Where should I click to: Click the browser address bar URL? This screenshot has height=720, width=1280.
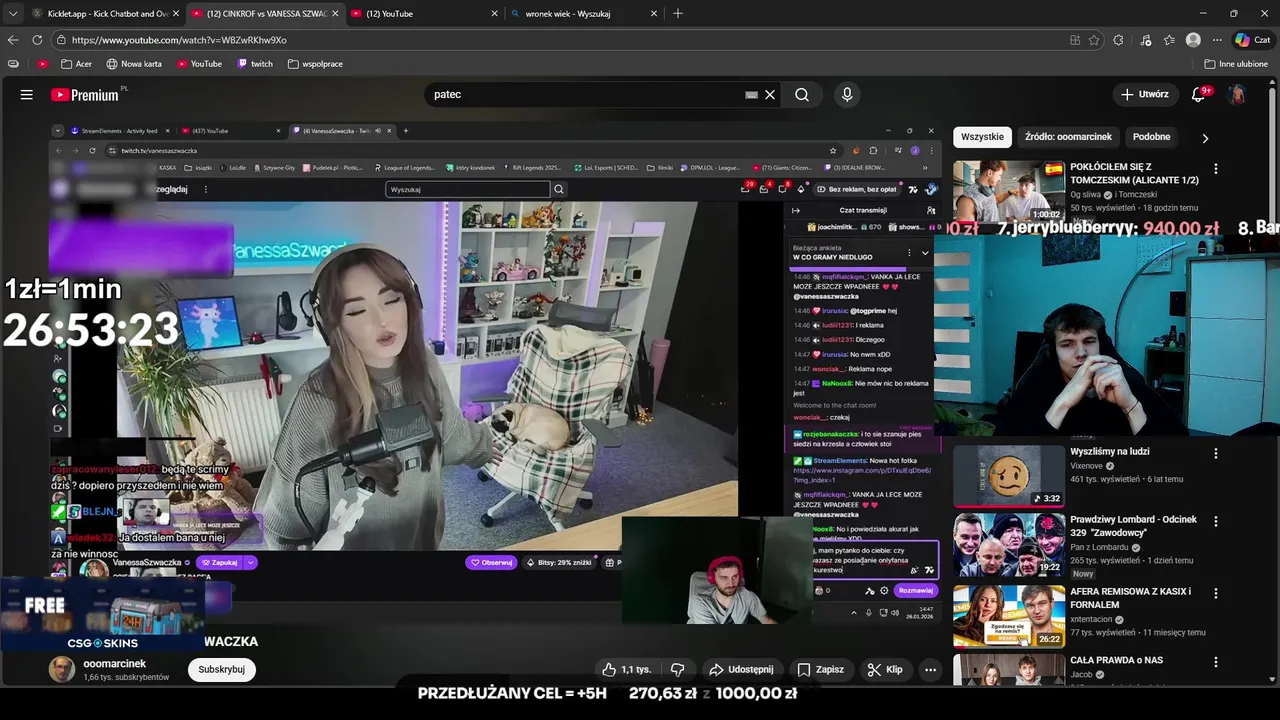[x=179, y=40]
